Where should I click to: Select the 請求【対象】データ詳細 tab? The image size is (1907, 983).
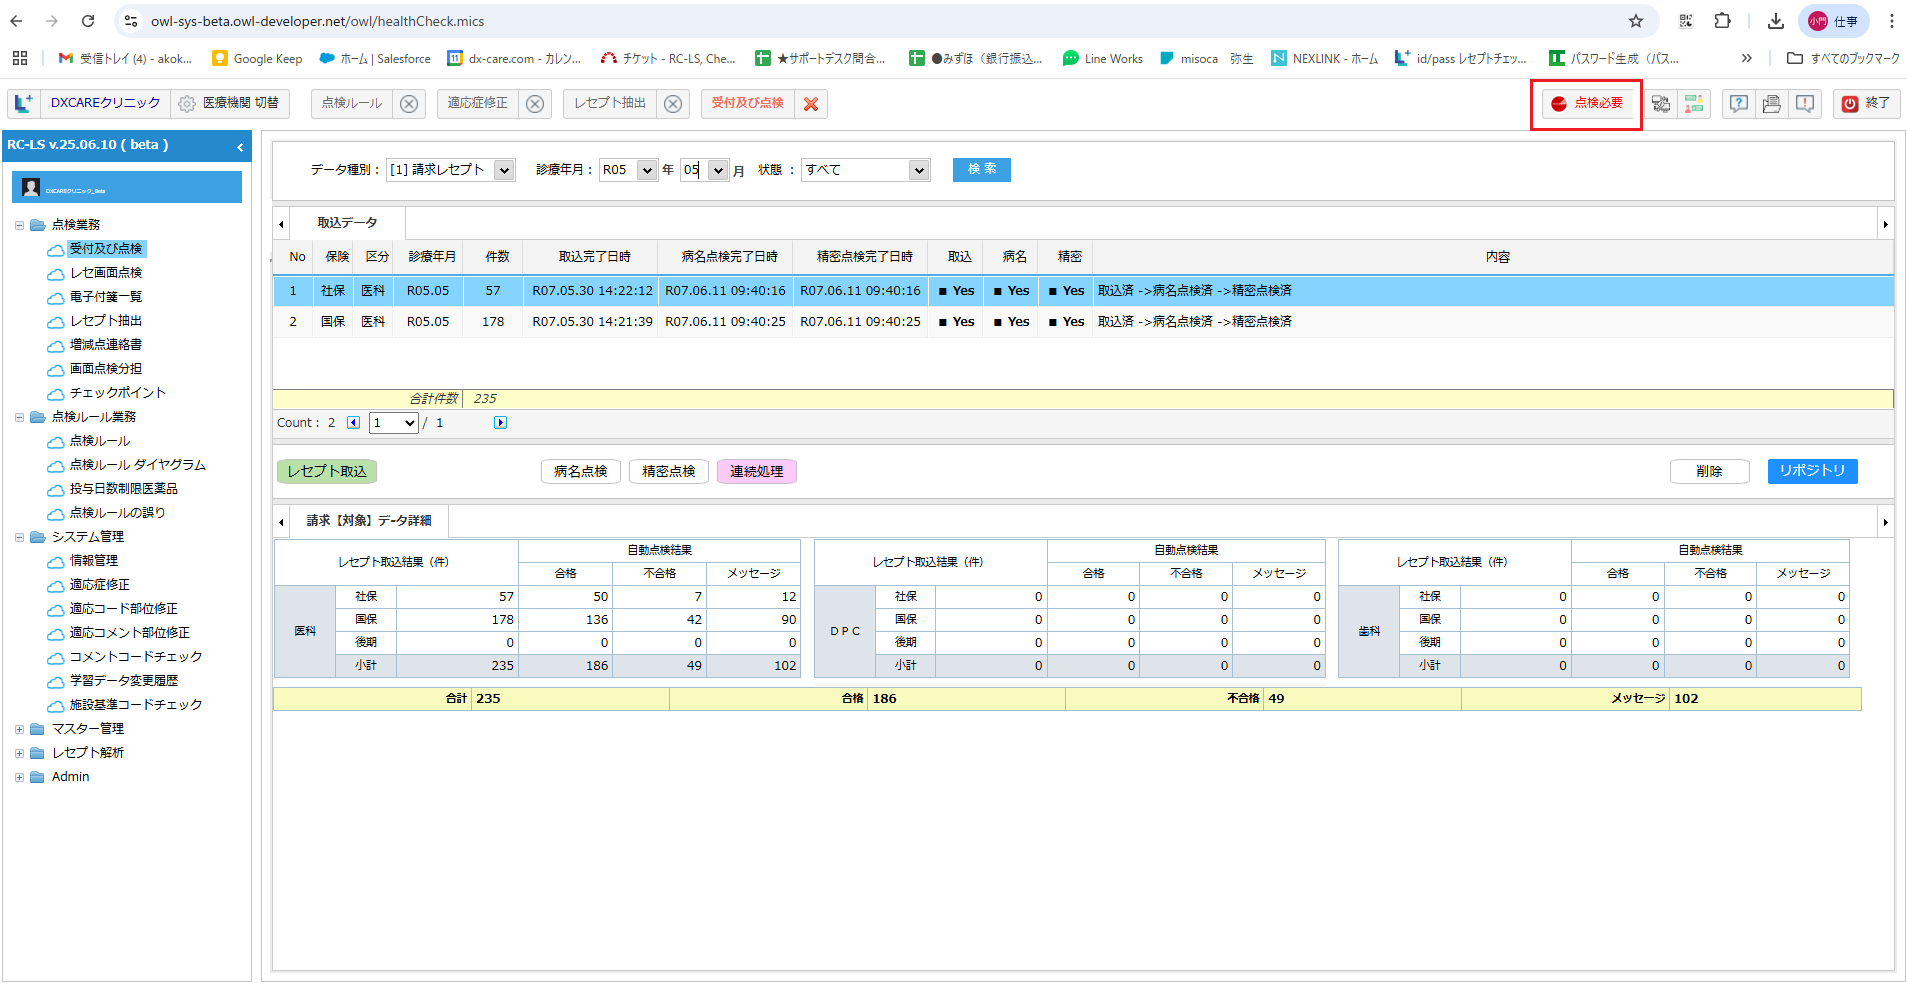click(x=369, y=521)
